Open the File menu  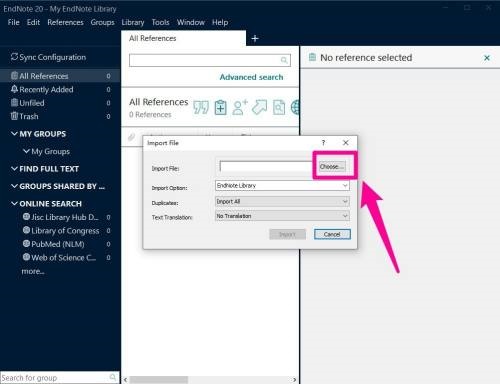pos(13,22)
